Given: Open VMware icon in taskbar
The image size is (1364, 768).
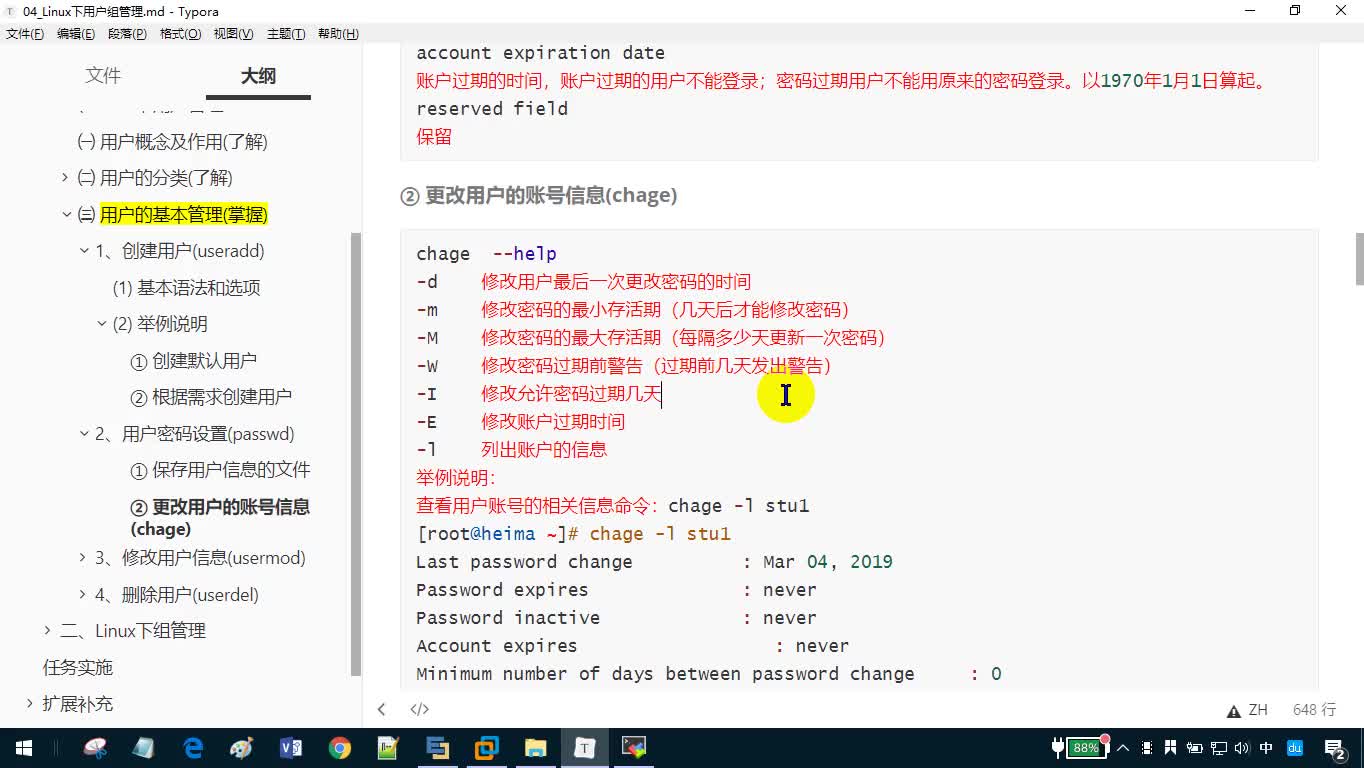Looking at the screenshot, I should click(x=487, y=747).
